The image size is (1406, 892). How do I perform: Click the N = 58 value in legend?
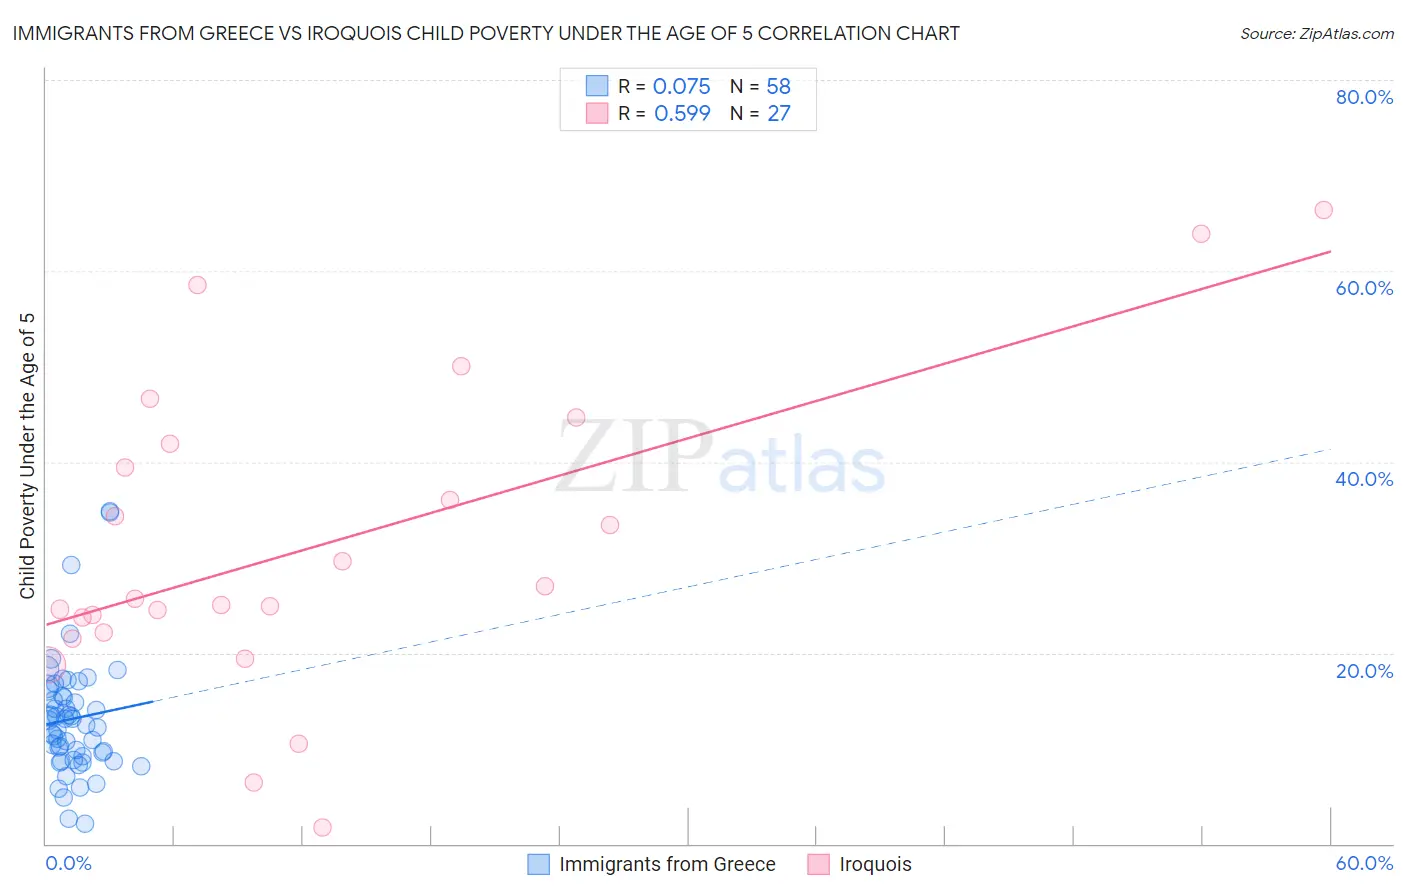click(761, 86)
